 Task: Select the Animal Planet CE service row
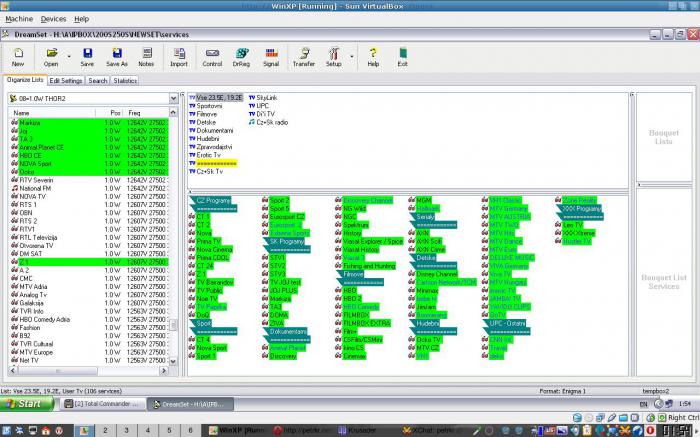coord(89,147)
